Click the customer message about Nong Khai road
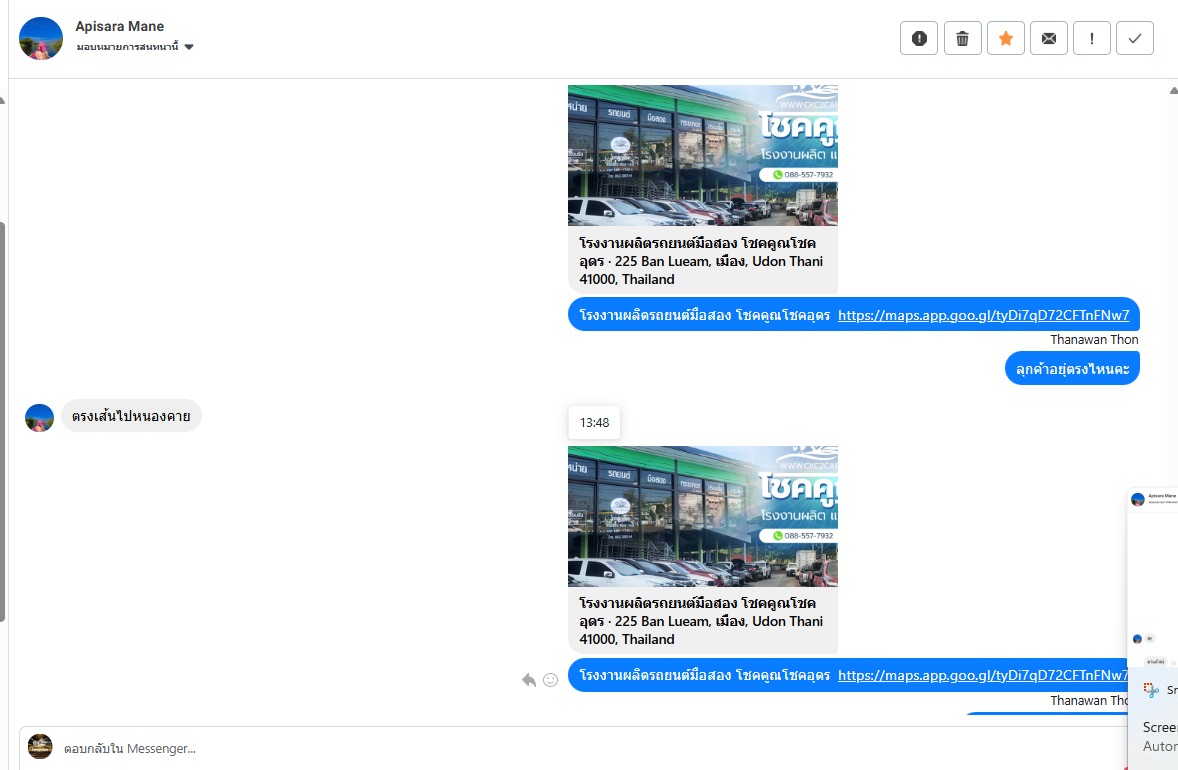 coord(131,416)
